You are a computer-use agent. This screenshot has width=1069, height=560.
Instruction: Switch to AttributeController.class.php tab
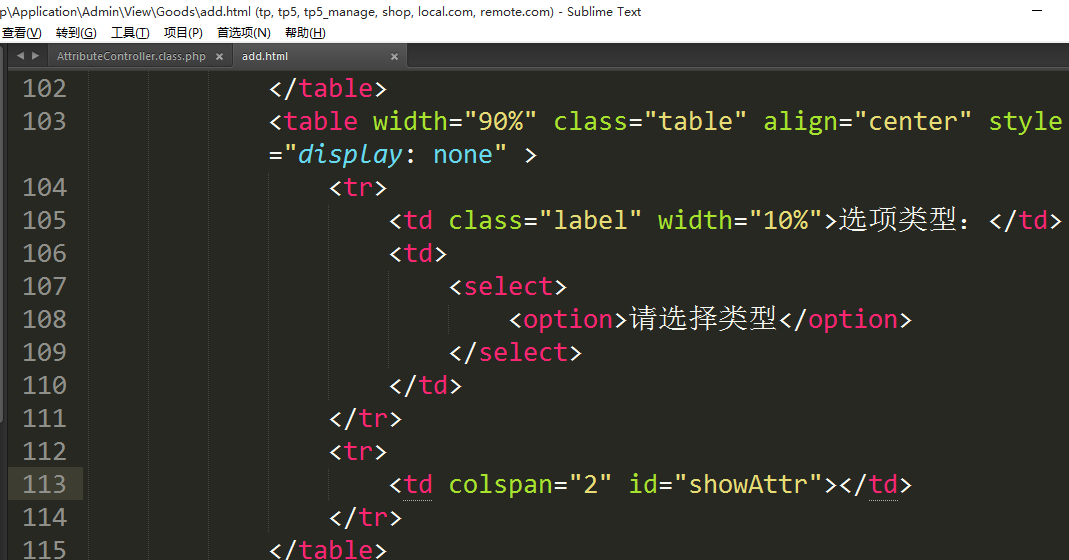point(130,57)
